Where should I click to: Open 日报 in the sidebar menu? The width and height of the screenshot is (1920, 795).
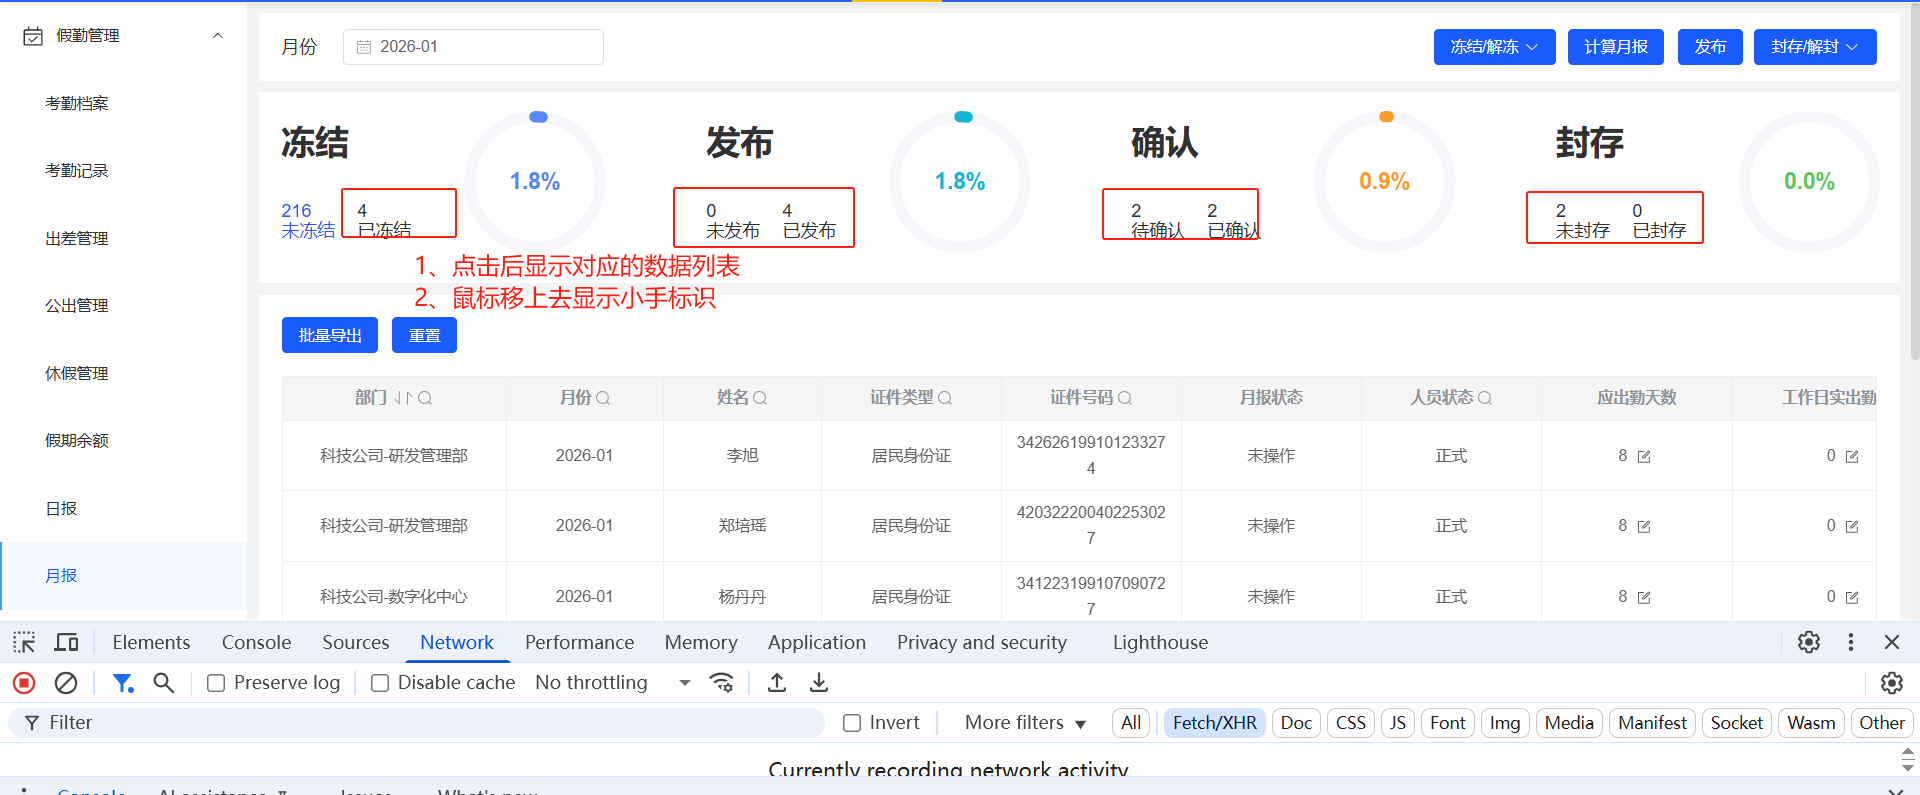pyautogui.click(x=61, y=508)
